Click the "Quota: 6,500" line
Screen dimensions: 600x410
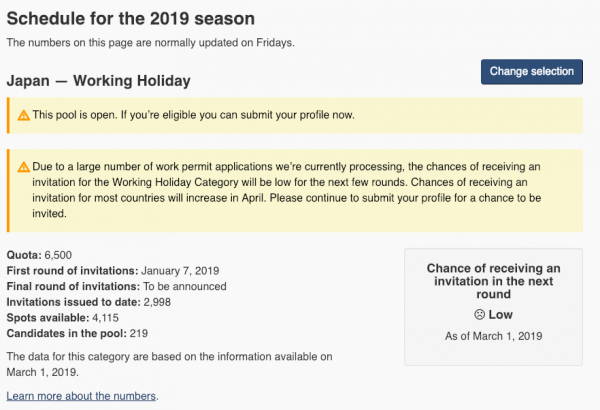coord(39,256)
